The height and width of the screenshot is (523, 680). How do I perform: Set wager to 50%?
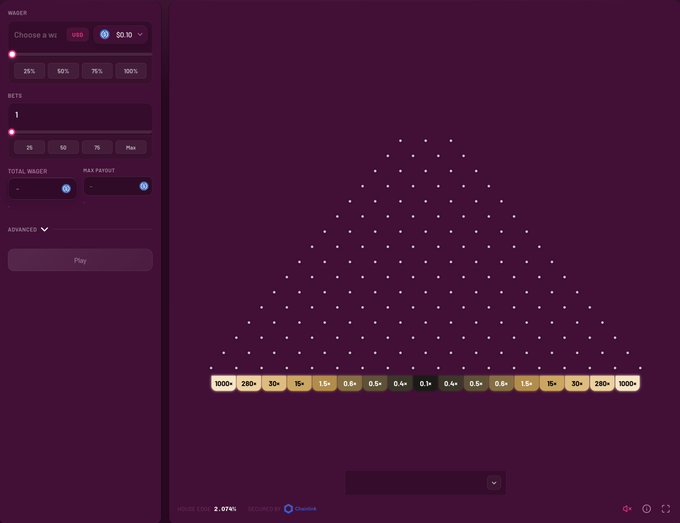63,71
